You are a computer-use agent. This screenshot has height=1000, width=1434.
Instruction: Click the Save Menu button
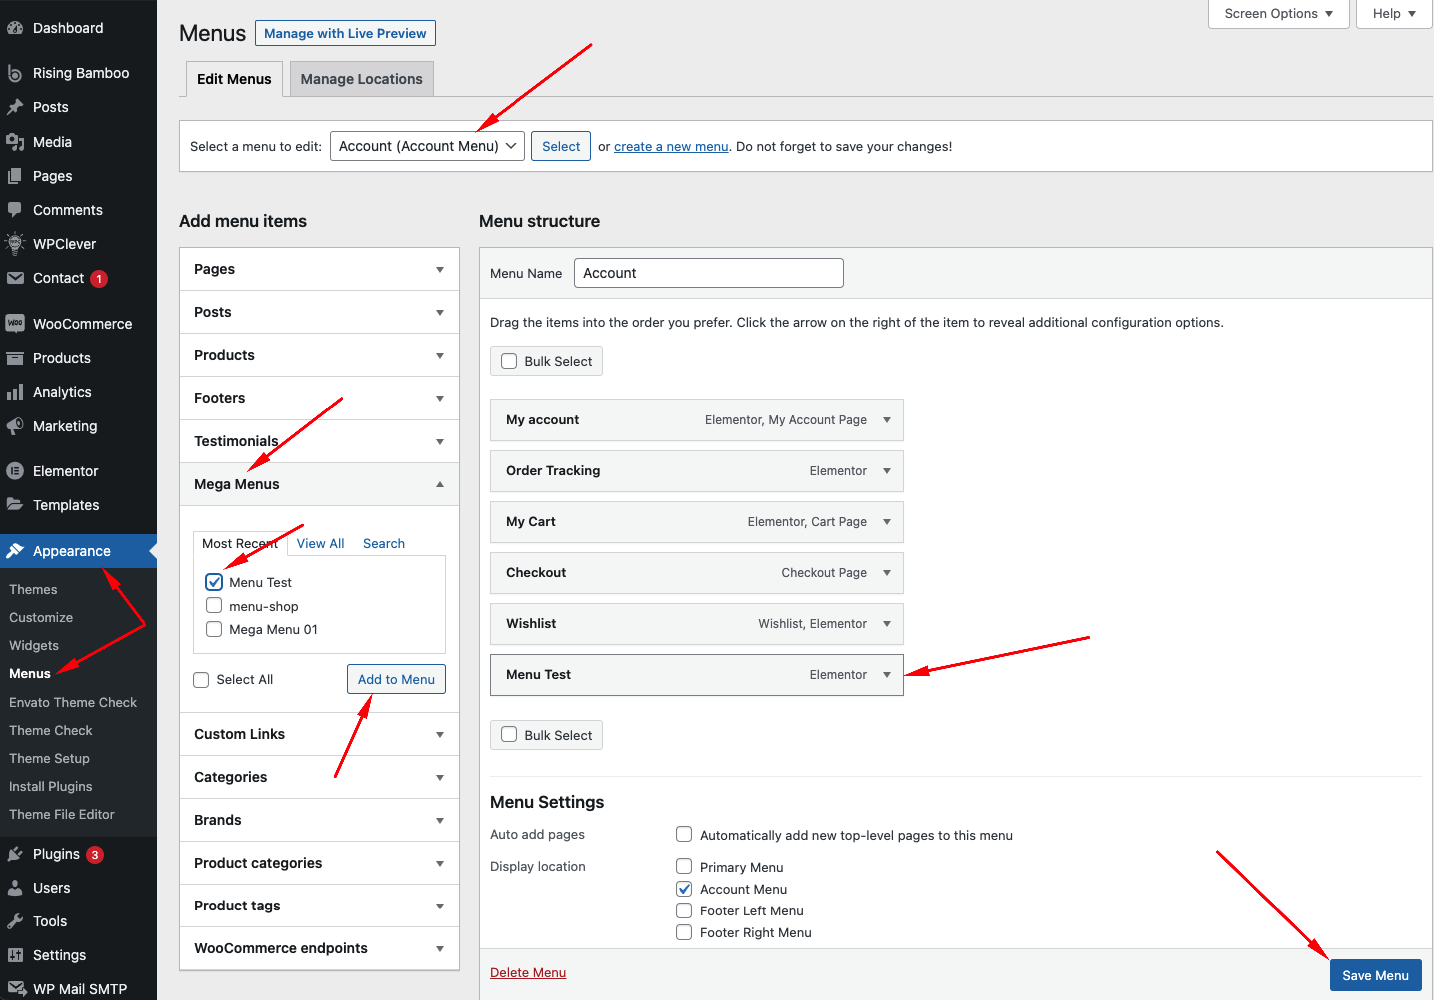pos(1375,975)
